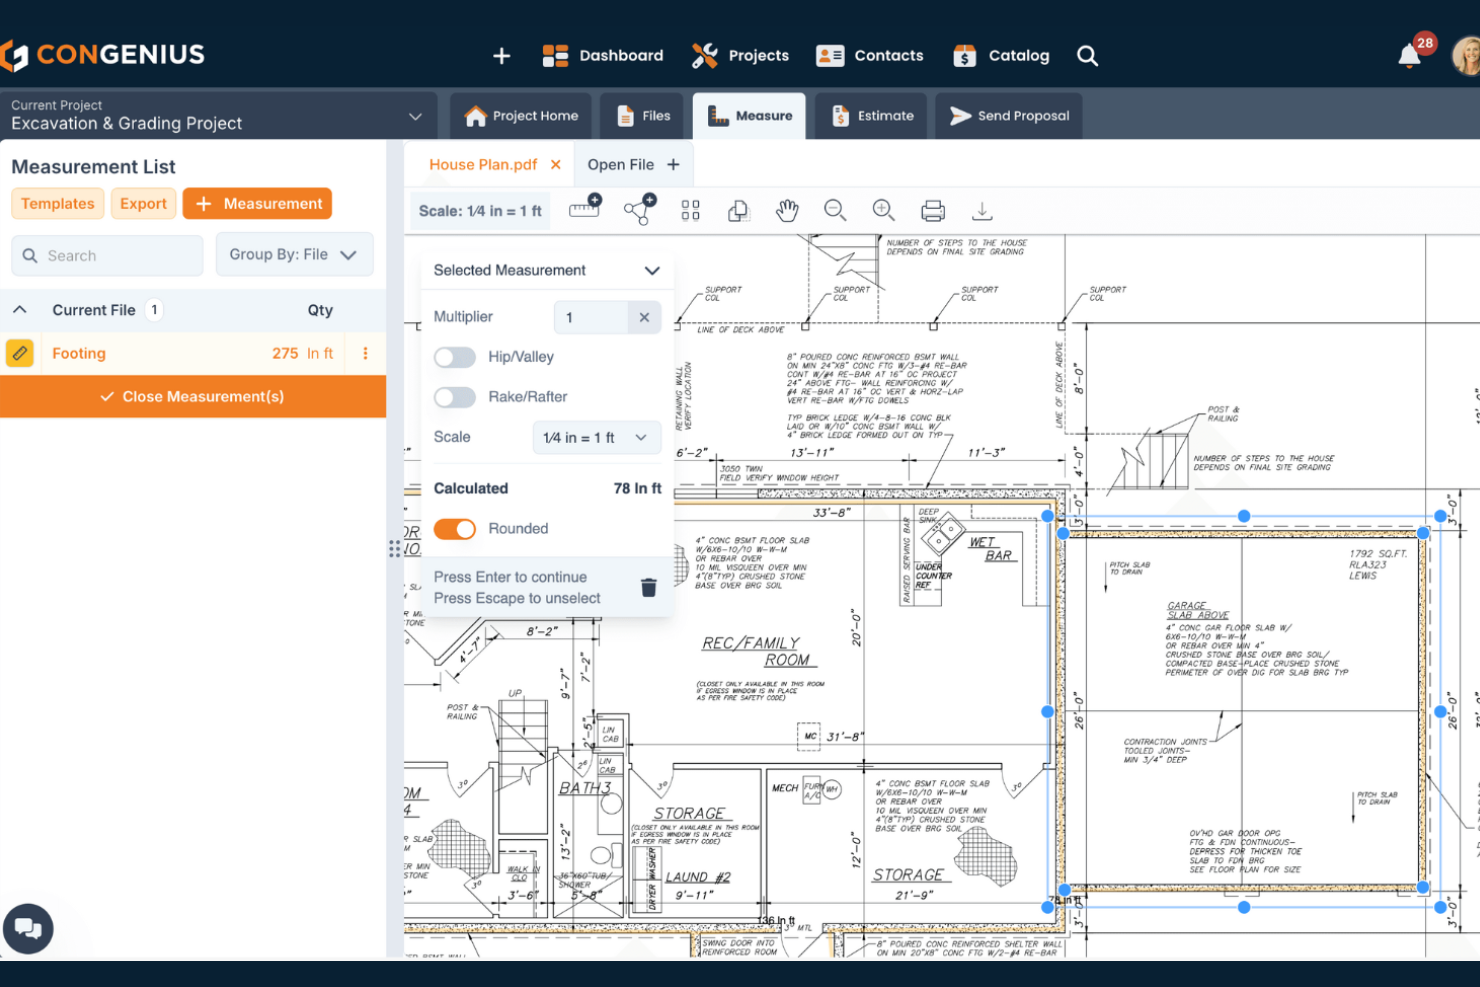Open the Scale dropdown in Selected Measurement
The image size is (1480, 987).
point(596,437)
